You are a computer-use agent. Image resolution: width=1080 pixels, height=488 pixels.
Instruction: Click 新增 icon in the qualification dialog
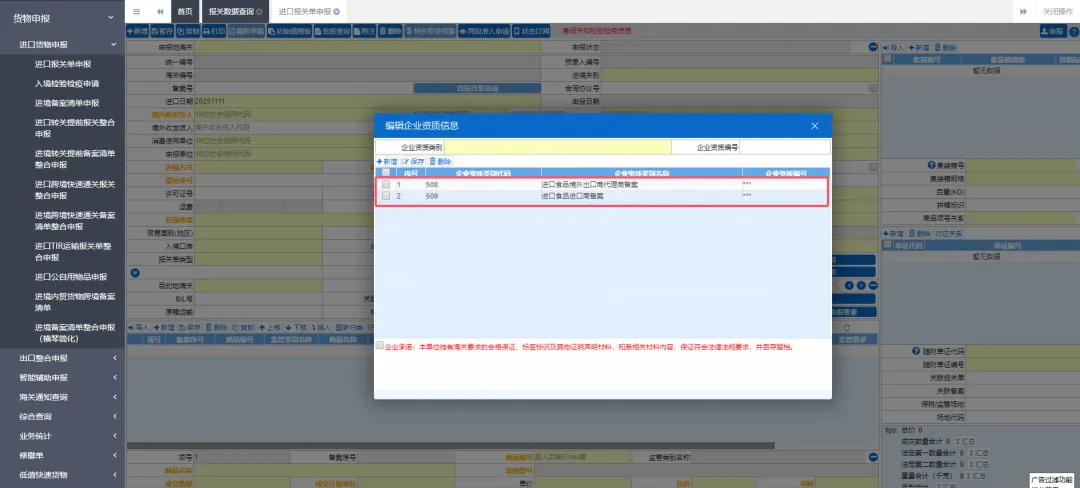(x=387, y=161)
